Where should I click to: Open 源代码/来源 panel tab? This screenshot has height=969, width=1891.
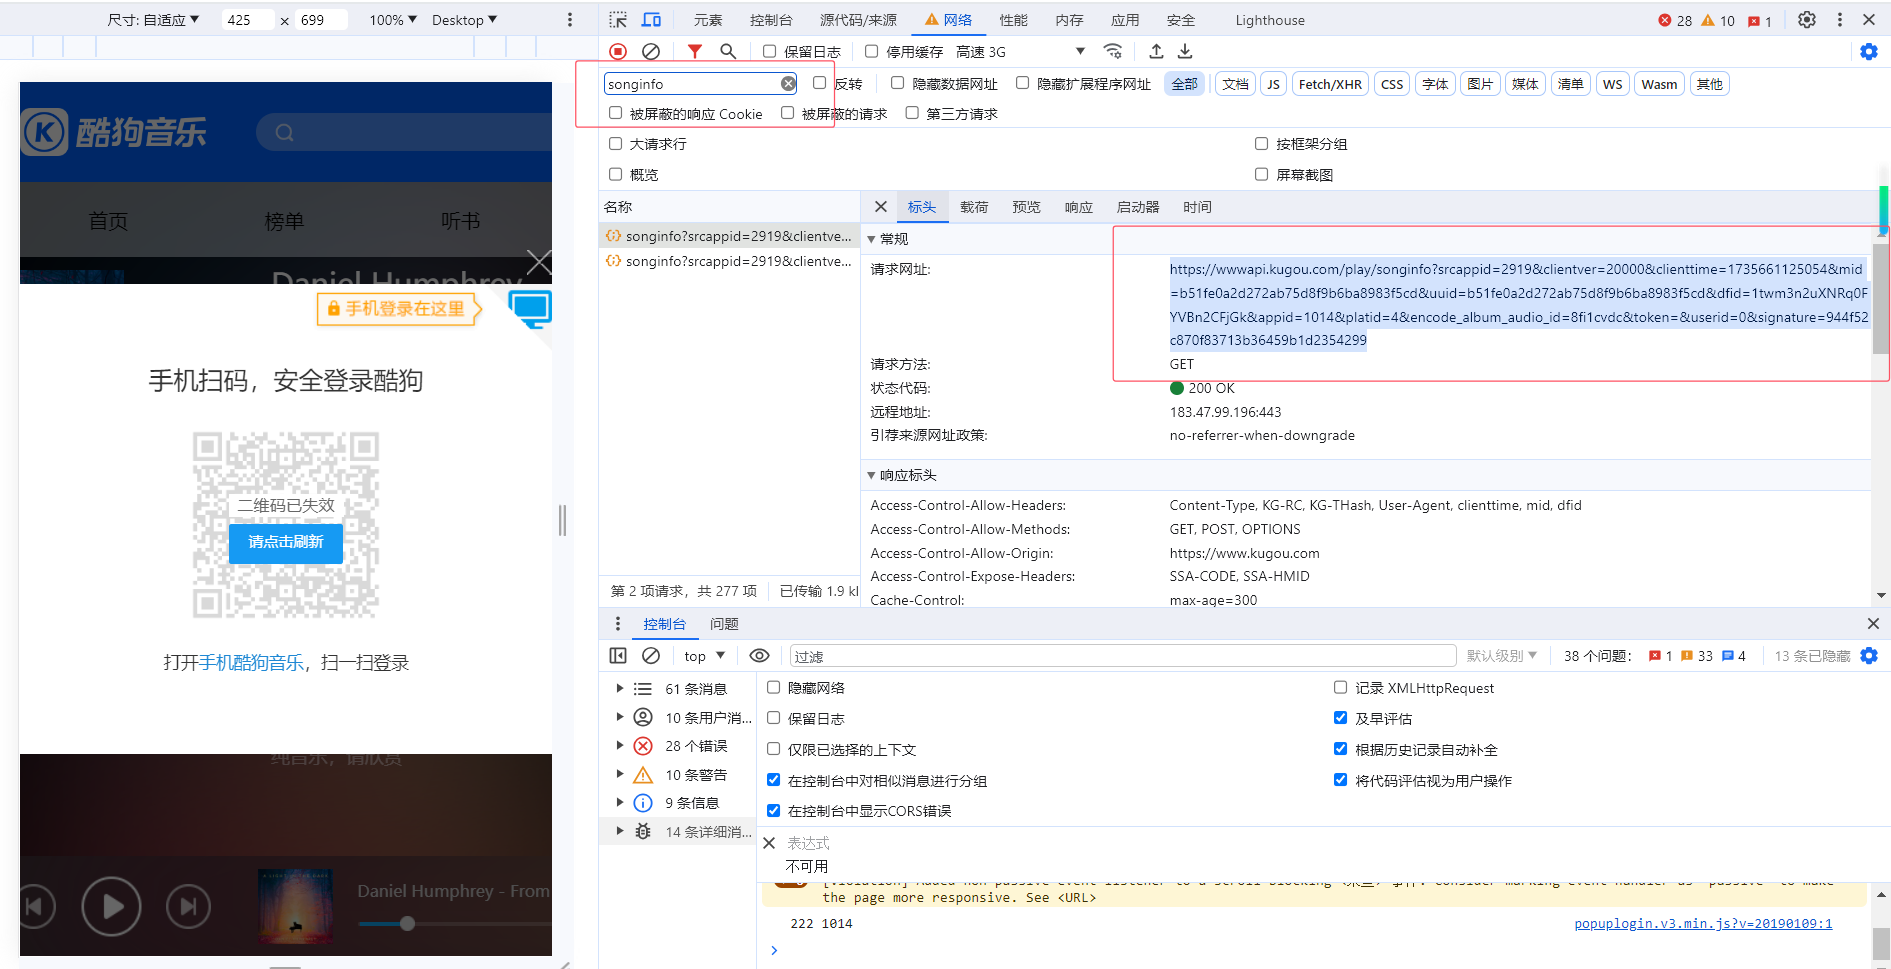tap(858, 20)
